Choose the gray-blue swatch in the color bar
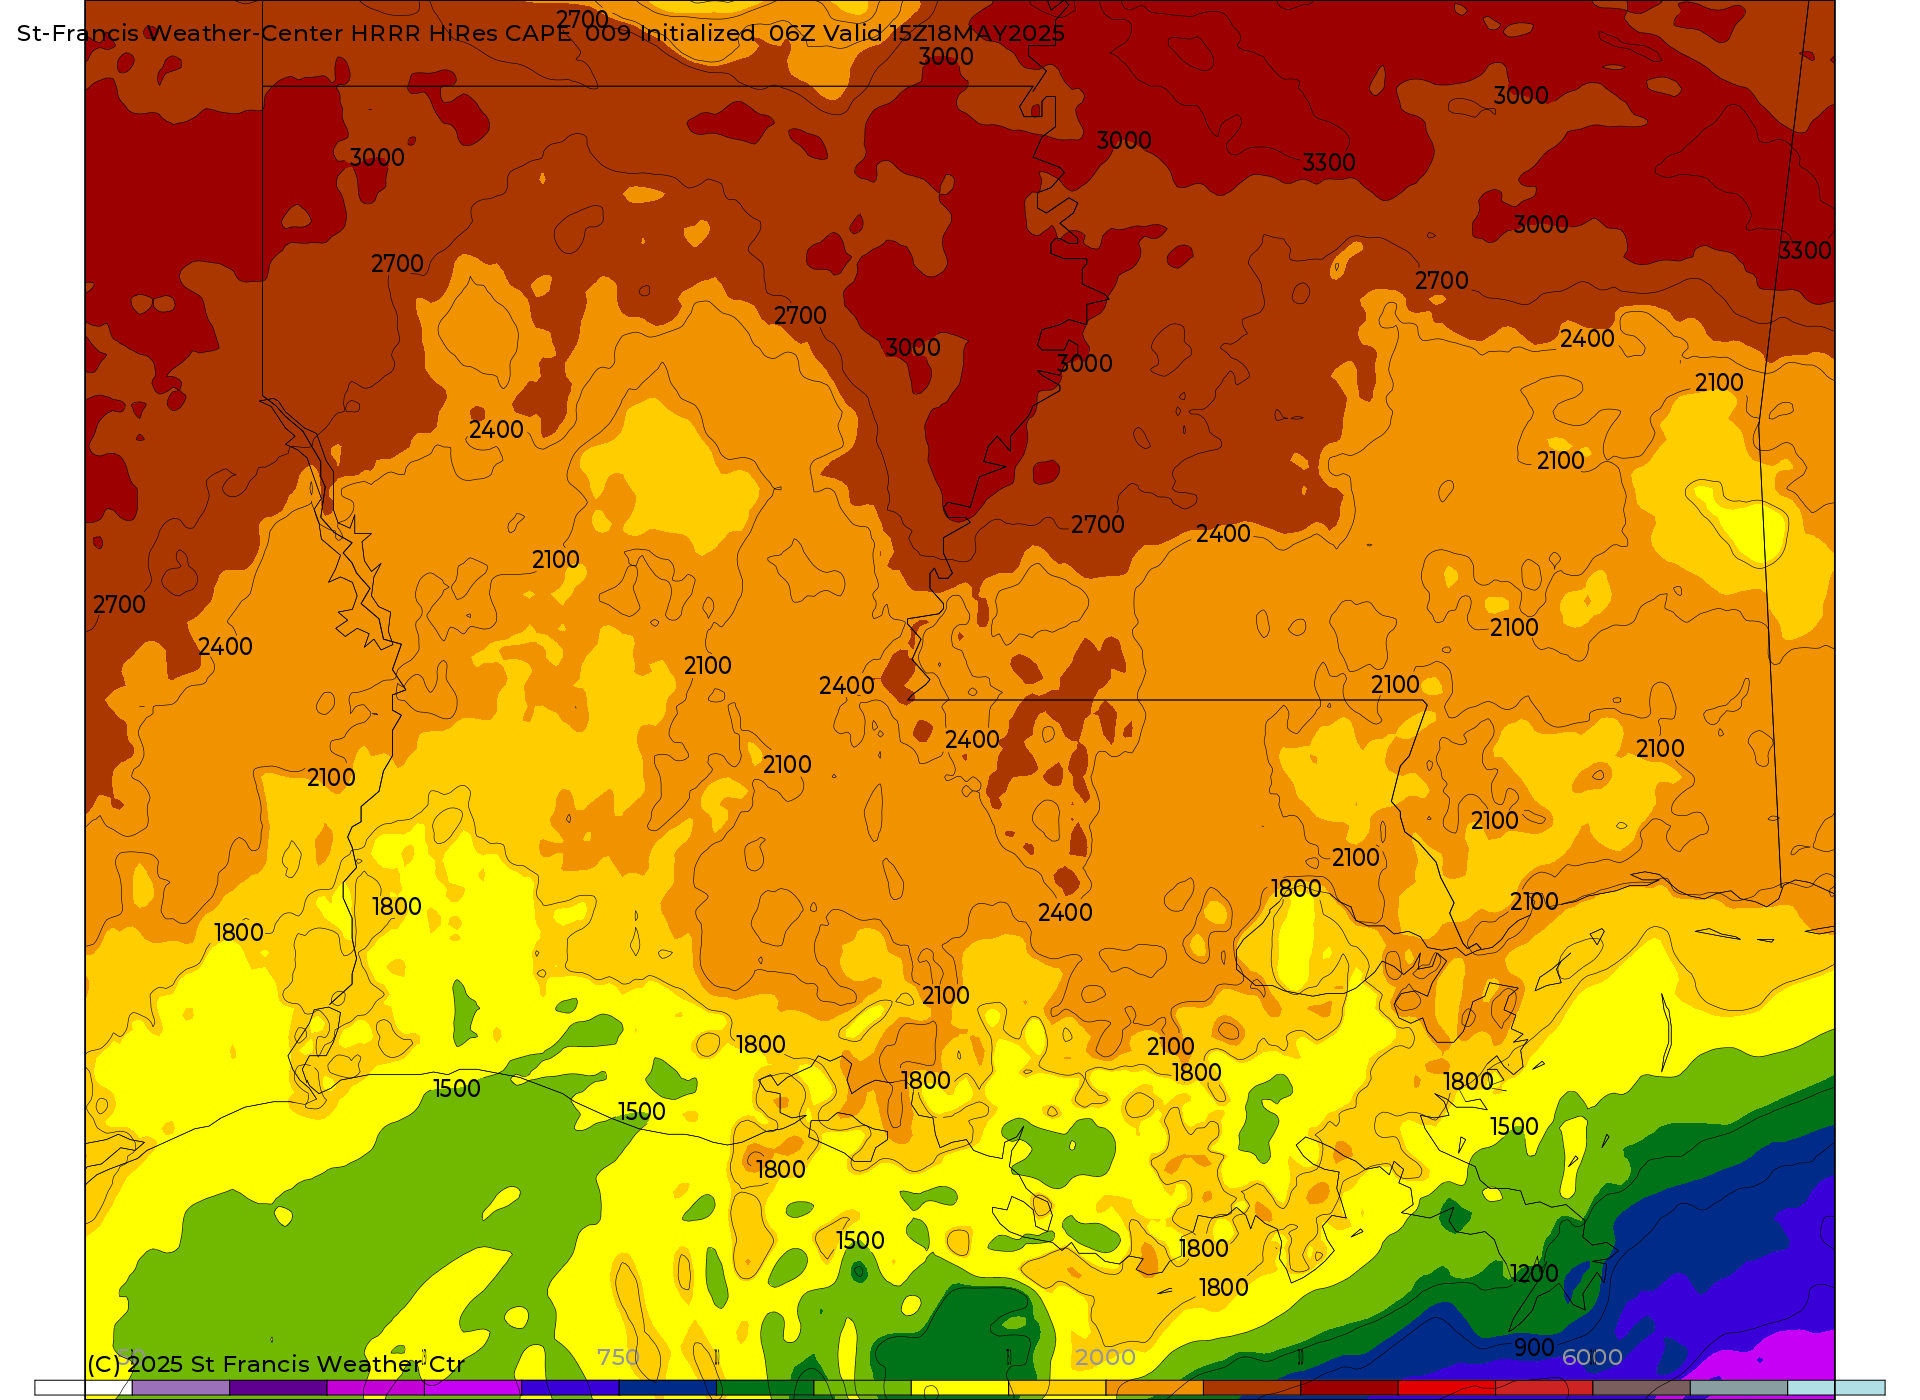Image resolution: width=1920 pixels, height=1400 pixels. [1739, 1388]
